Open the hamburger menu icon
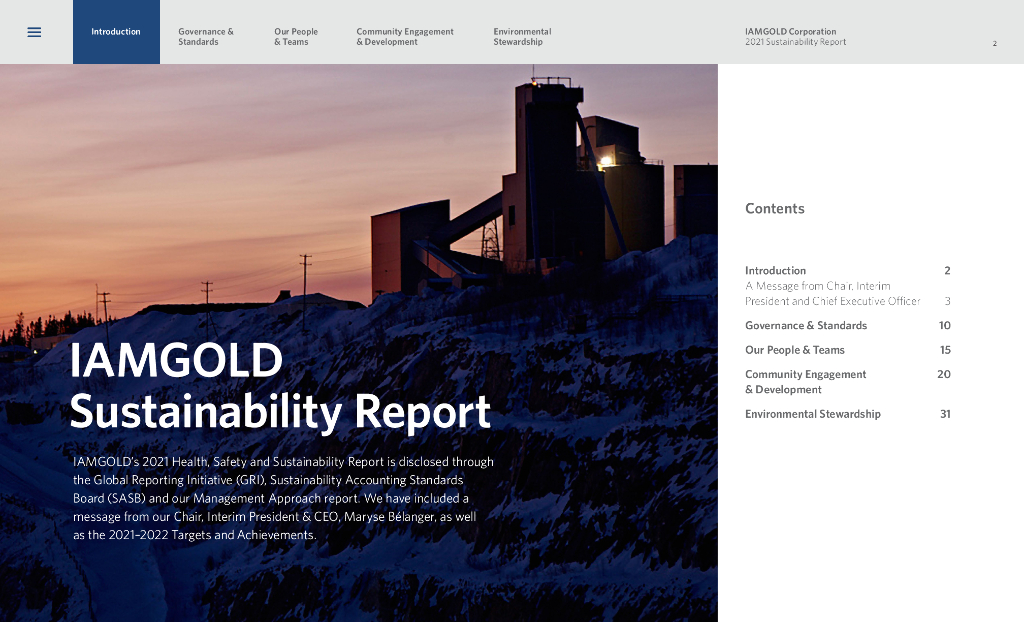This screenshot has height=622, width=1024. coord(34,32)
